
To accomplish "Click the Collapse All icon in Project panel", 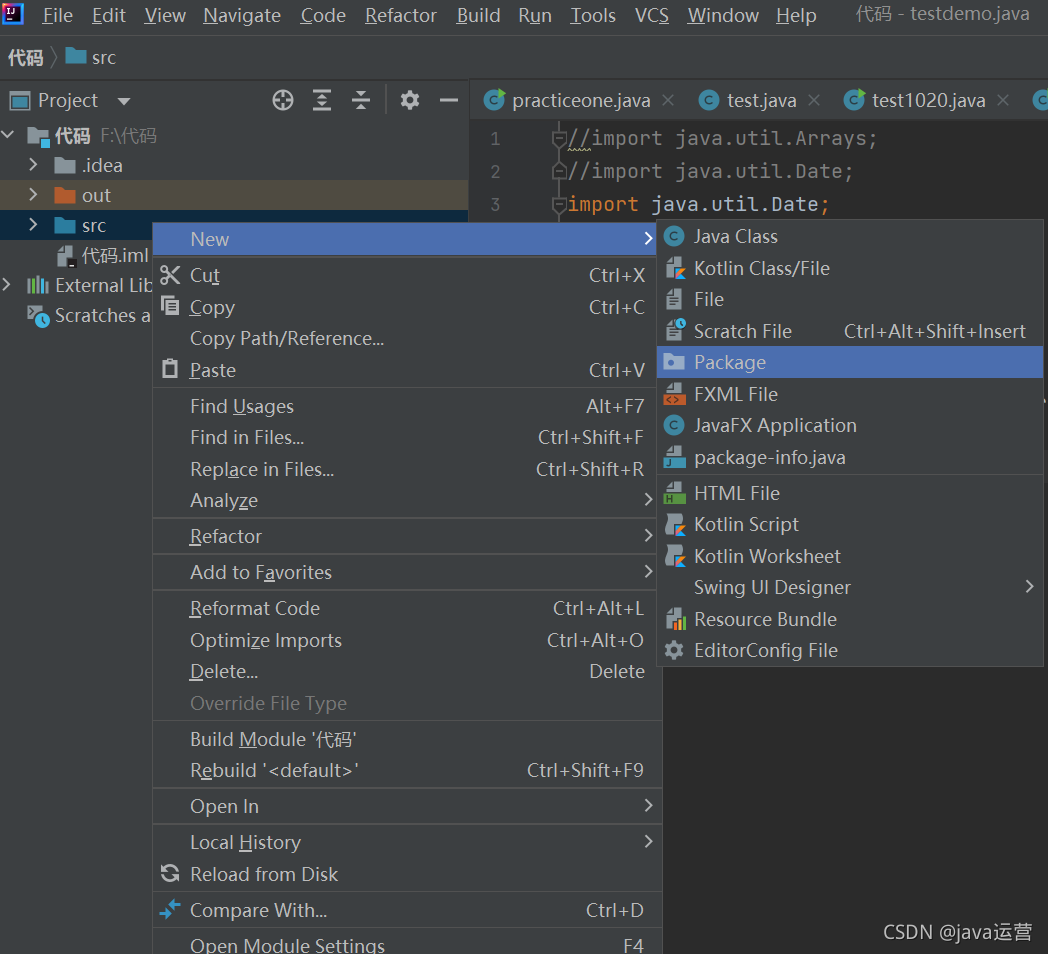I will [x=361, y=100].
